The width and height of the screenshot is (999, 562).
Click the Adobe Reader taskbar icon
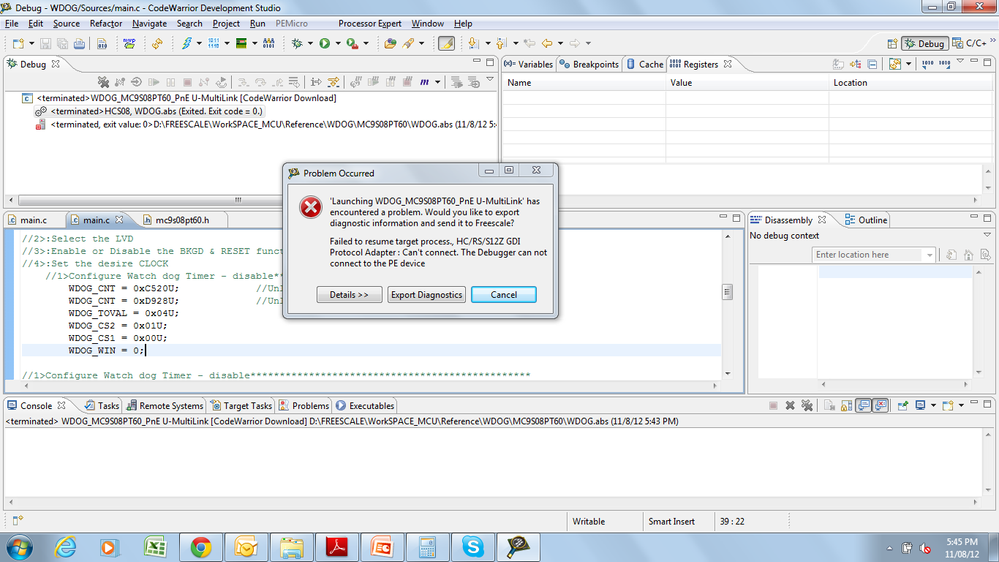[x=336, y=547]
